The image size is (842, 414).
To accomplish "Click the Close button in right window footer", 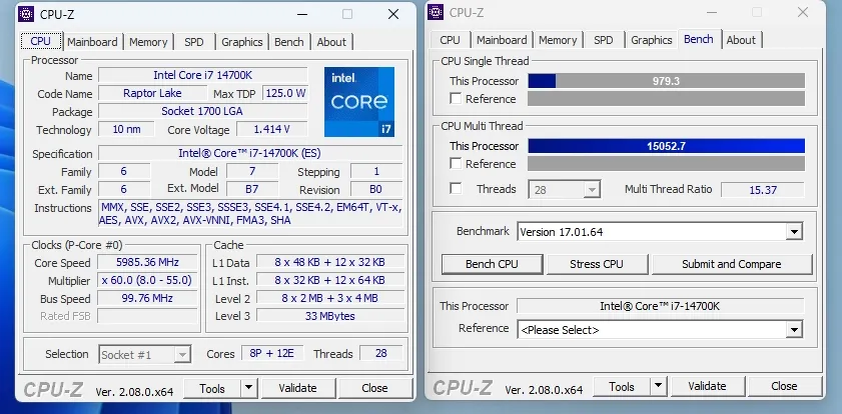I will click(x=784, y=386).
